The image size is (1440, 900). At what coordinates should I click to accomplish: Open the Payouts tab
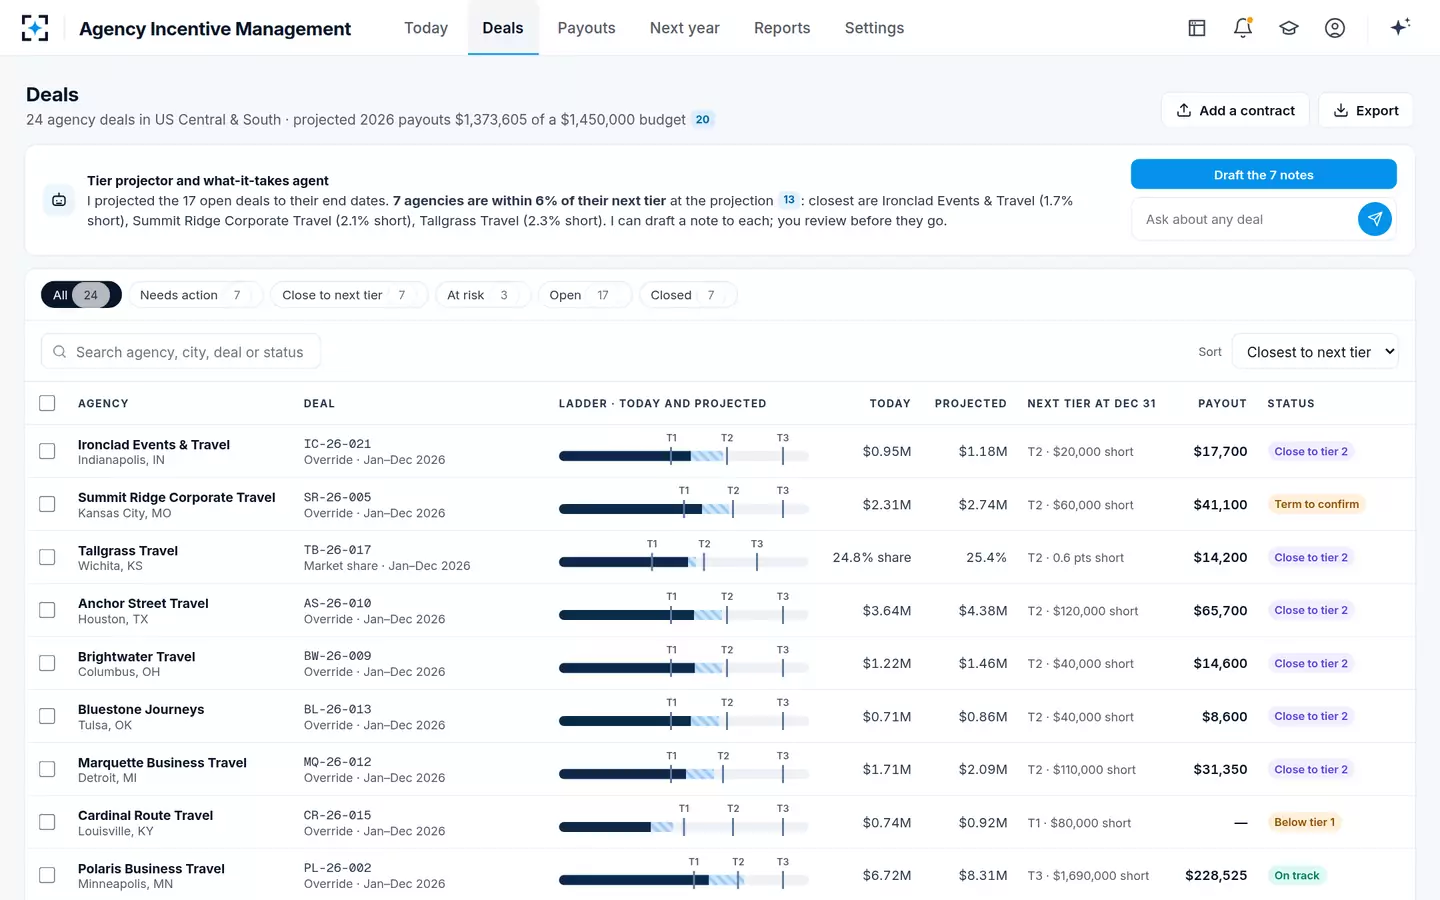coord(586,28)
